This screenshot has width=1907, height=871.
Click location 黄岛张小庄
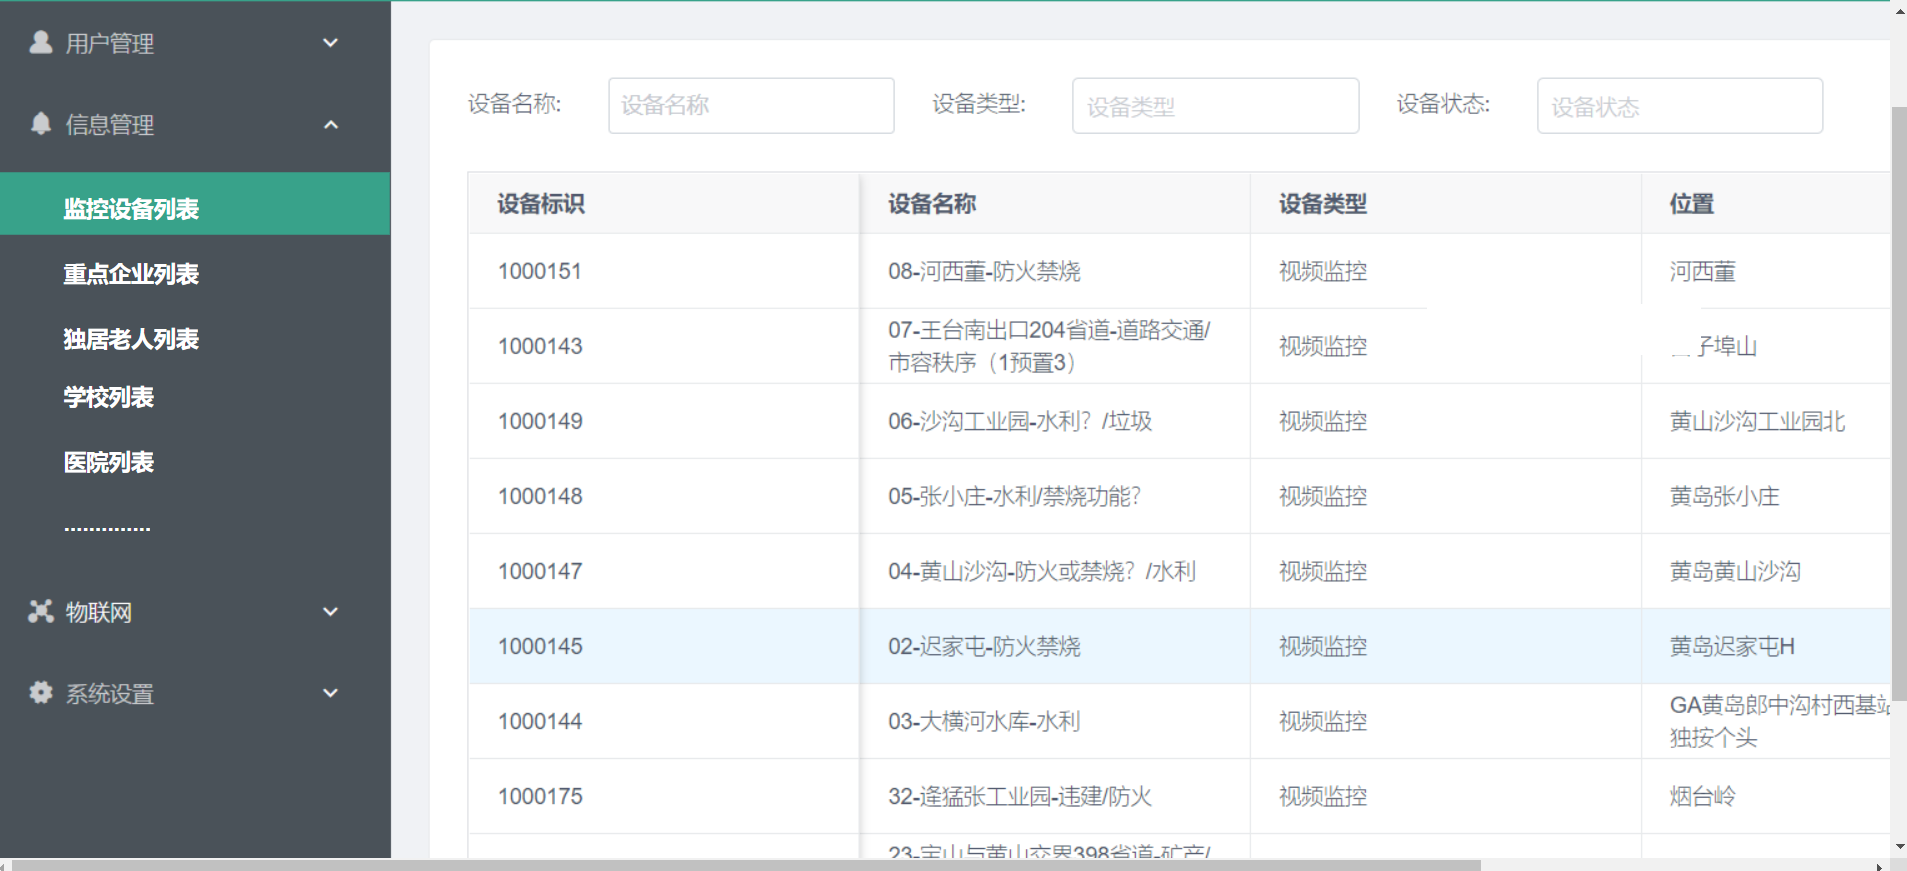(x=1724, y=496)
